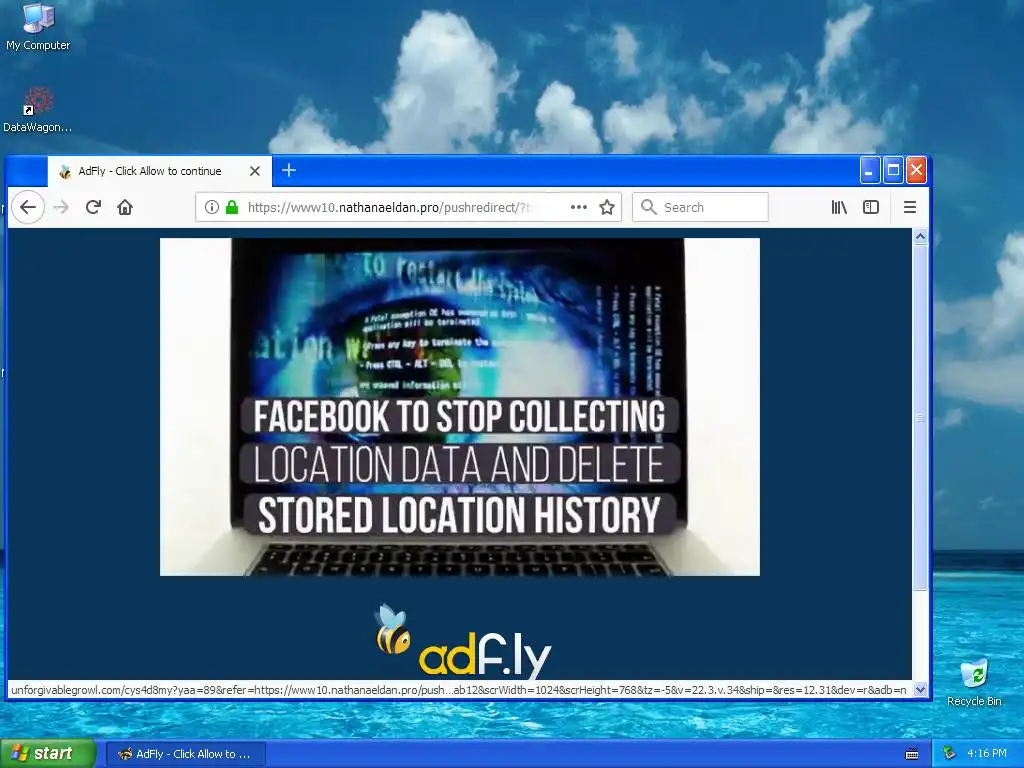Open the page actions three-dots menu

pyautogui.click(x=579, y=207)
